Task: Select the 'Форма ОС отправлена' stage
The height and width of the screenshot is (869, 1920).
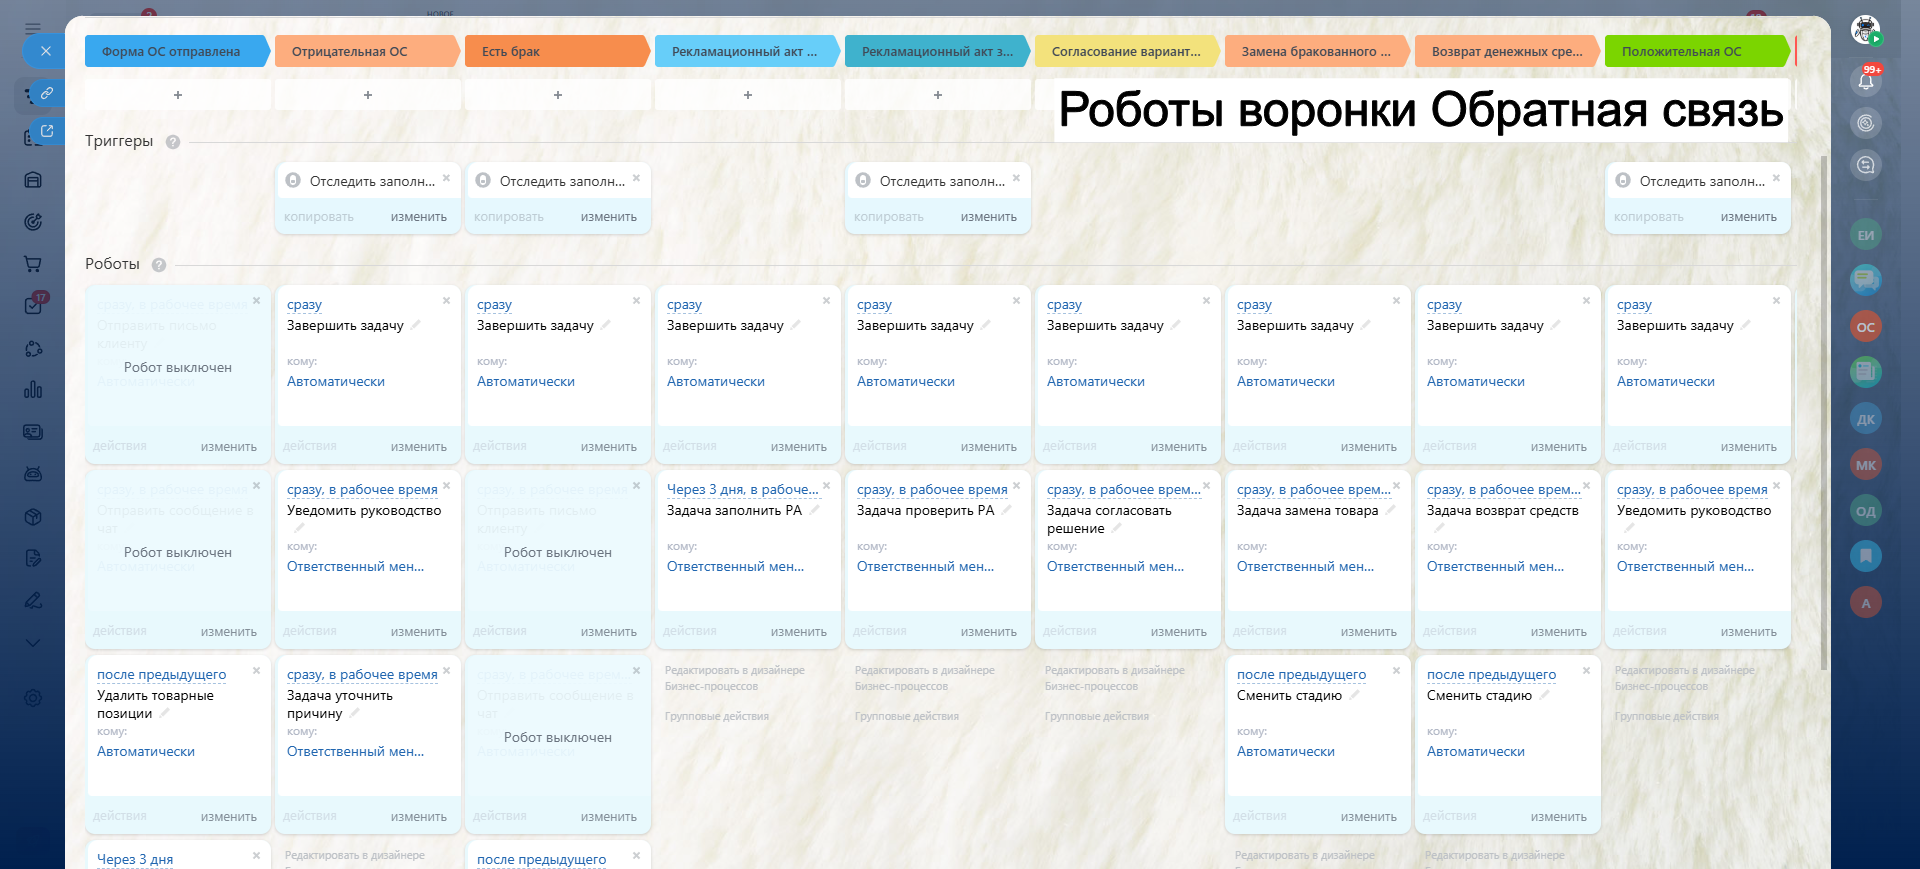Action: coord(178,51)
